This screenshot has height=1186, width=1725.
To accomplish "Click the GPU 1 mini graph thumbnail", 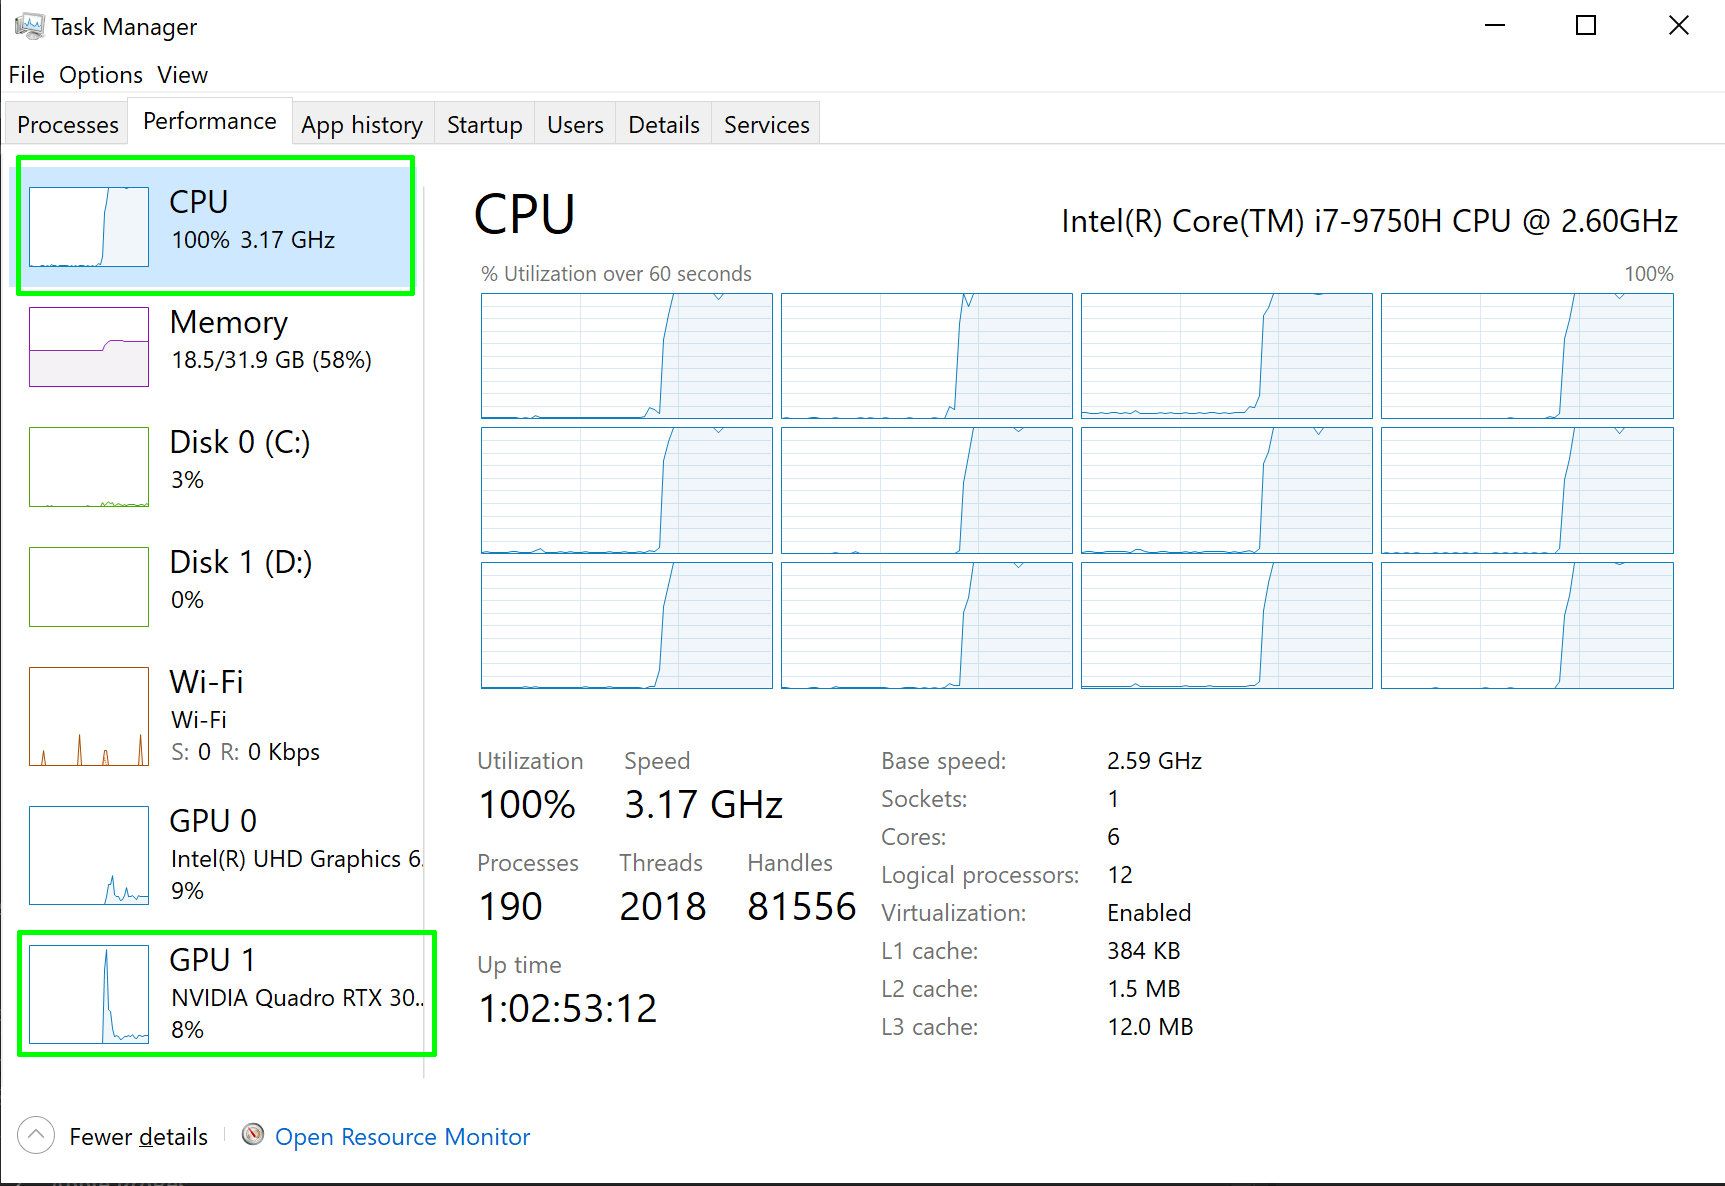I will click(x=89, y=994).
